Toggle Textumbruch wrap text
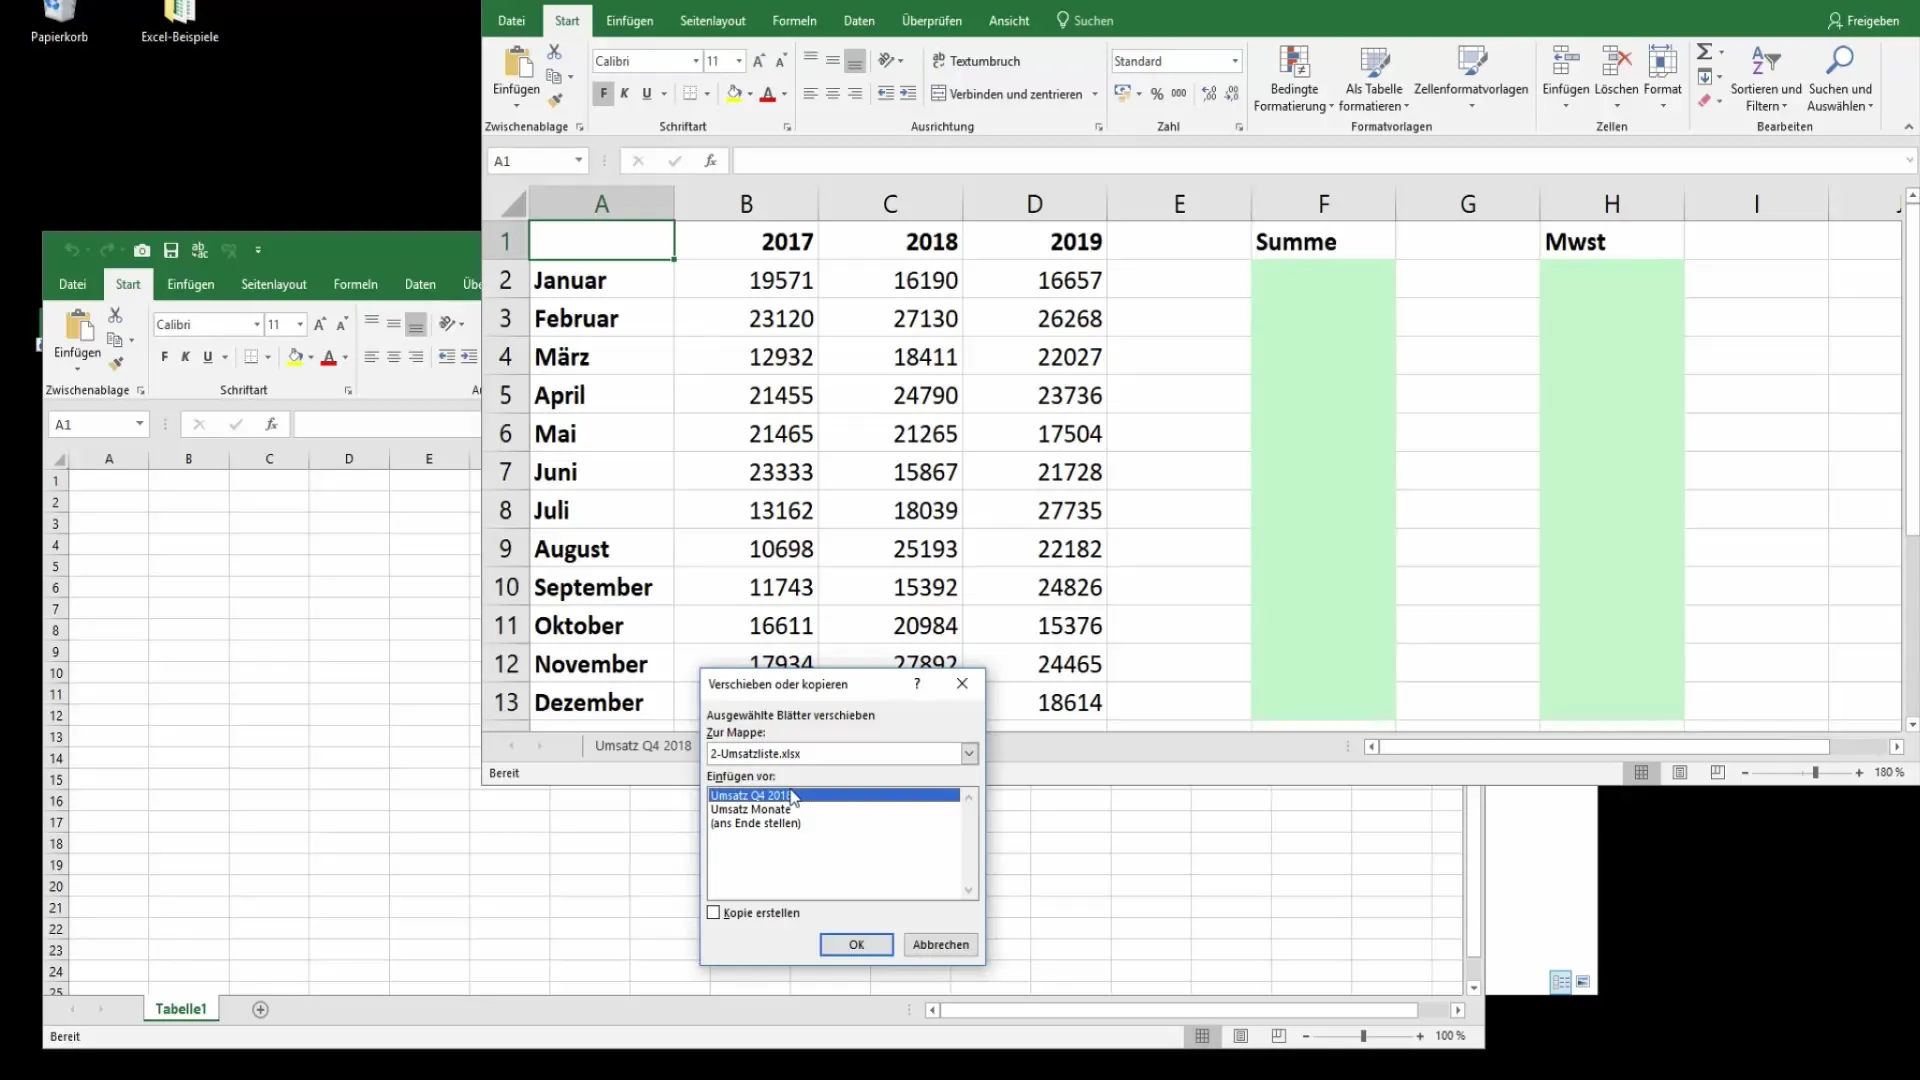1920x1080 pixels. (x=976, y=61)
